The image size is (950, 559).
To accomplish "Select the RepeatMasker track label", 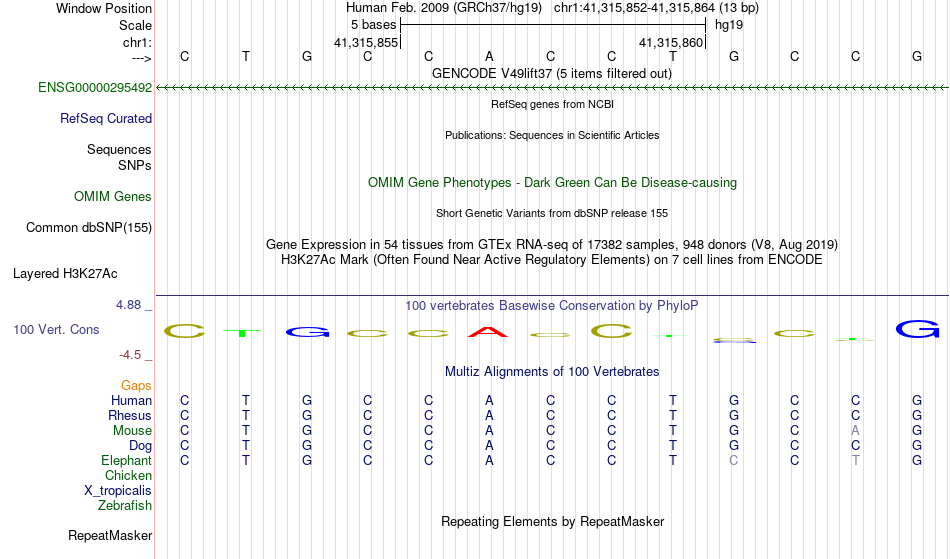I will pyautogui.click(x=110, y=535).
